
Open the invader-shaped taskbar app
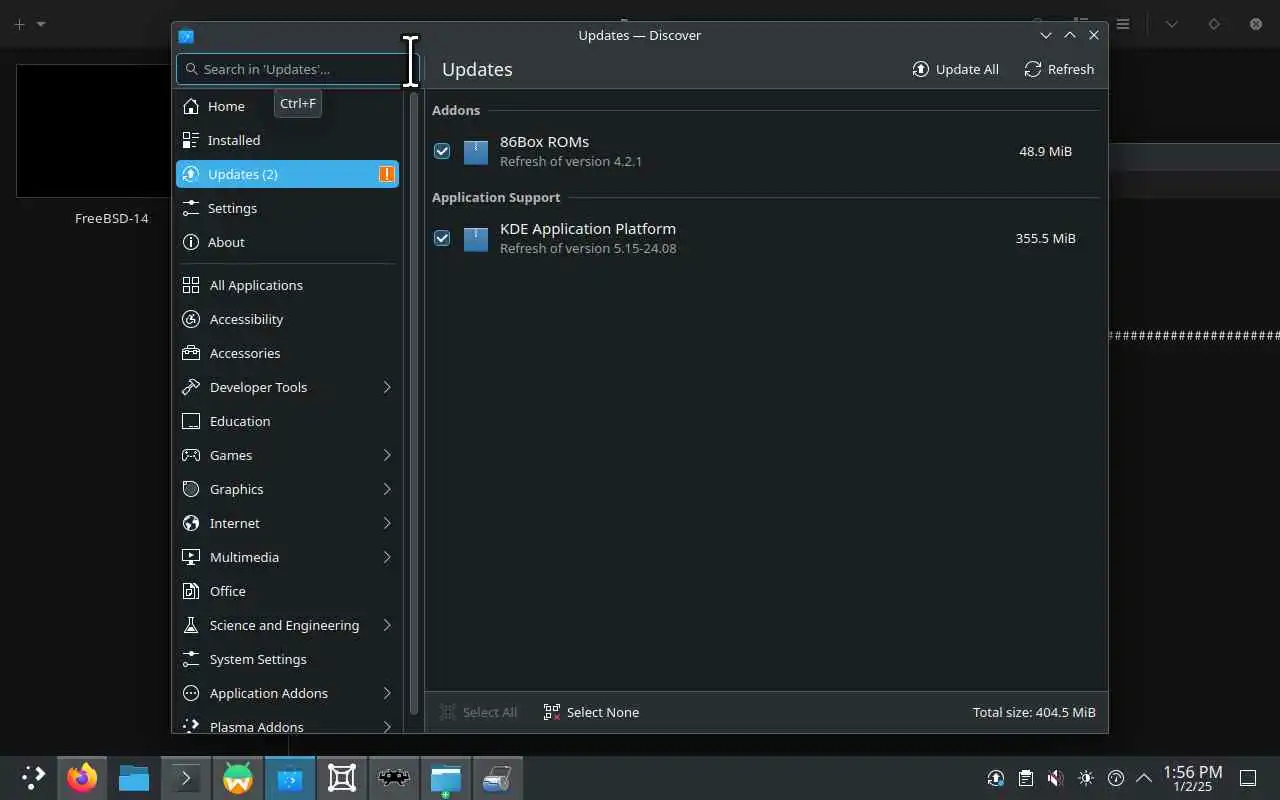point(394,777)
